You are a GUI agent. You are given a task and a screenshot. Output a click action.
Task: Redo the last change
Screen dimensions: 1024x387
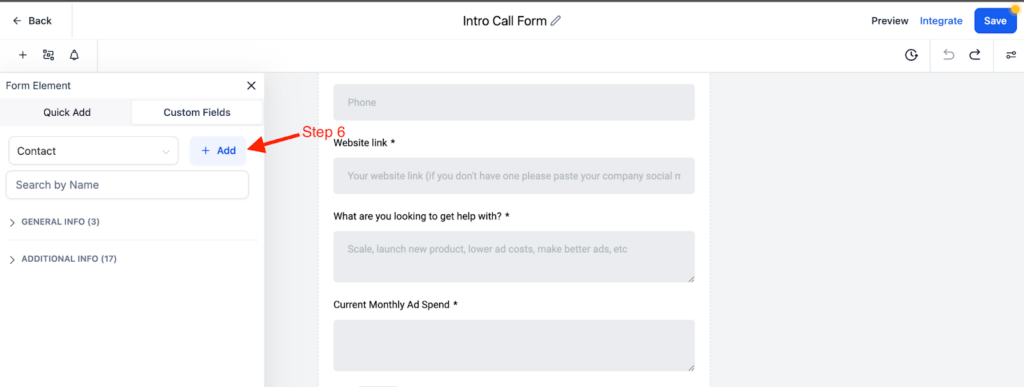(974, 55)
